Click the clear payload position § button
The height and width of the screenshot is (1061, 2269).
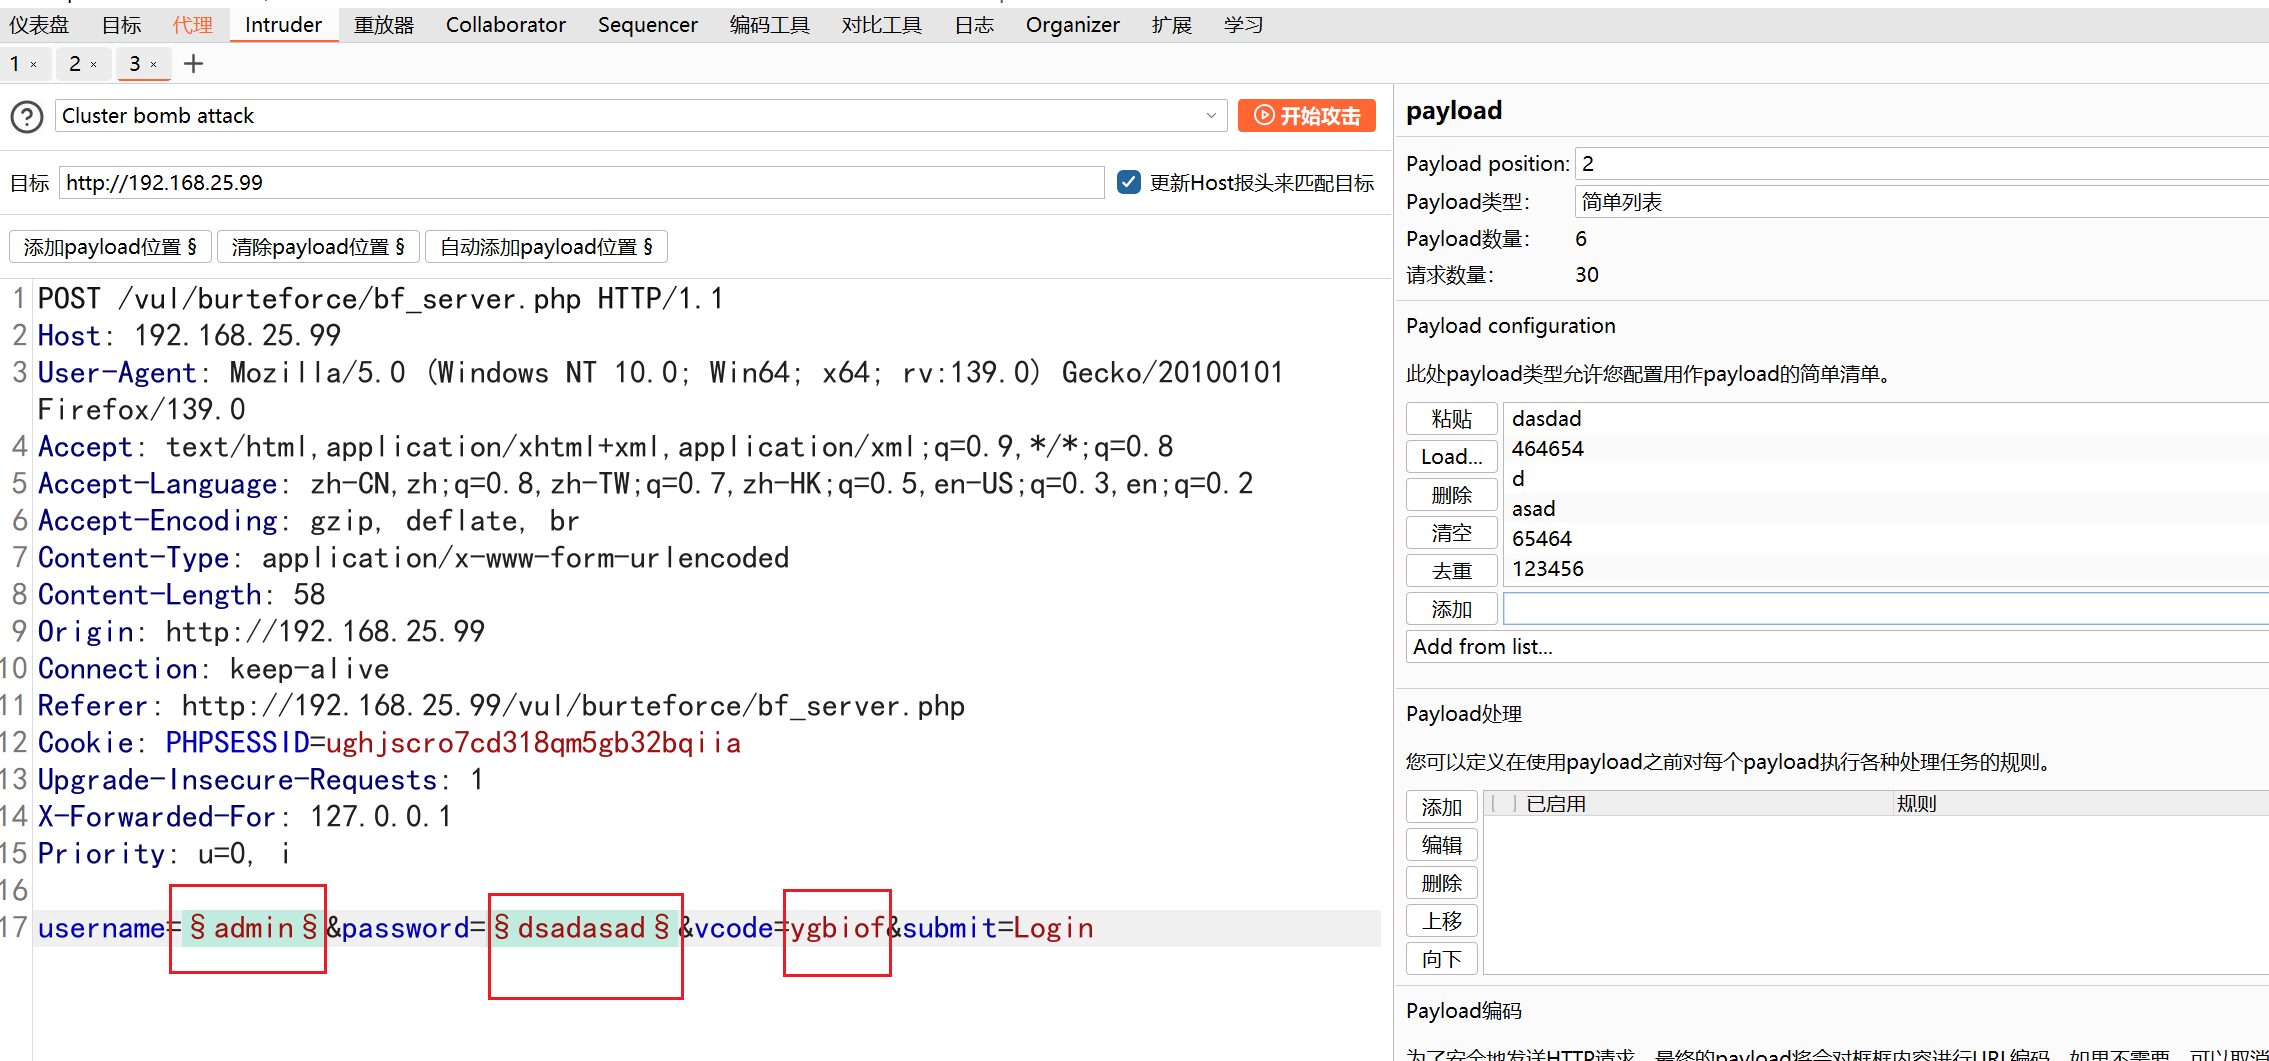(318, 247)
